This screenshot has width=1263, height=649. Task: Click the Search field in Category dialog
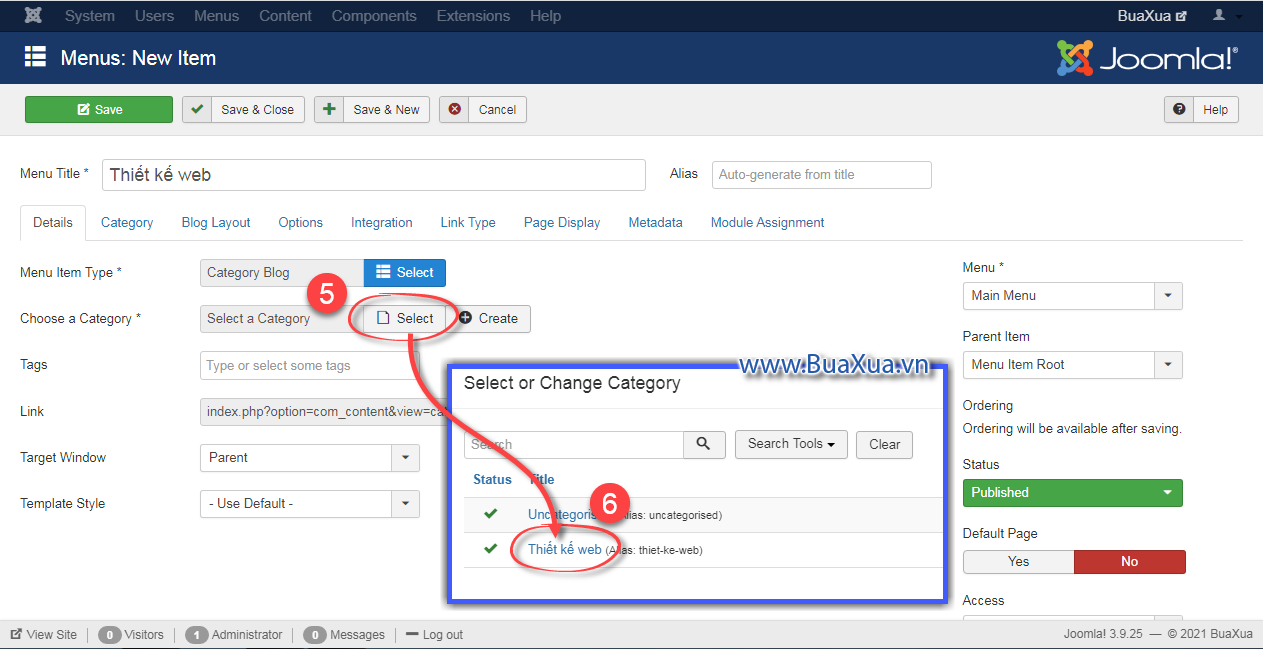coord(574,444)
